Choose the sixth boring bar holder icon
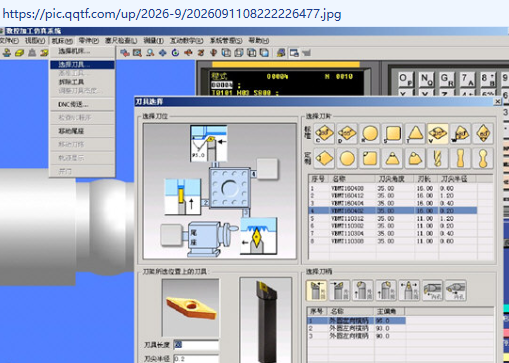This screenshot has height=363, width=509. coord(433,290)
